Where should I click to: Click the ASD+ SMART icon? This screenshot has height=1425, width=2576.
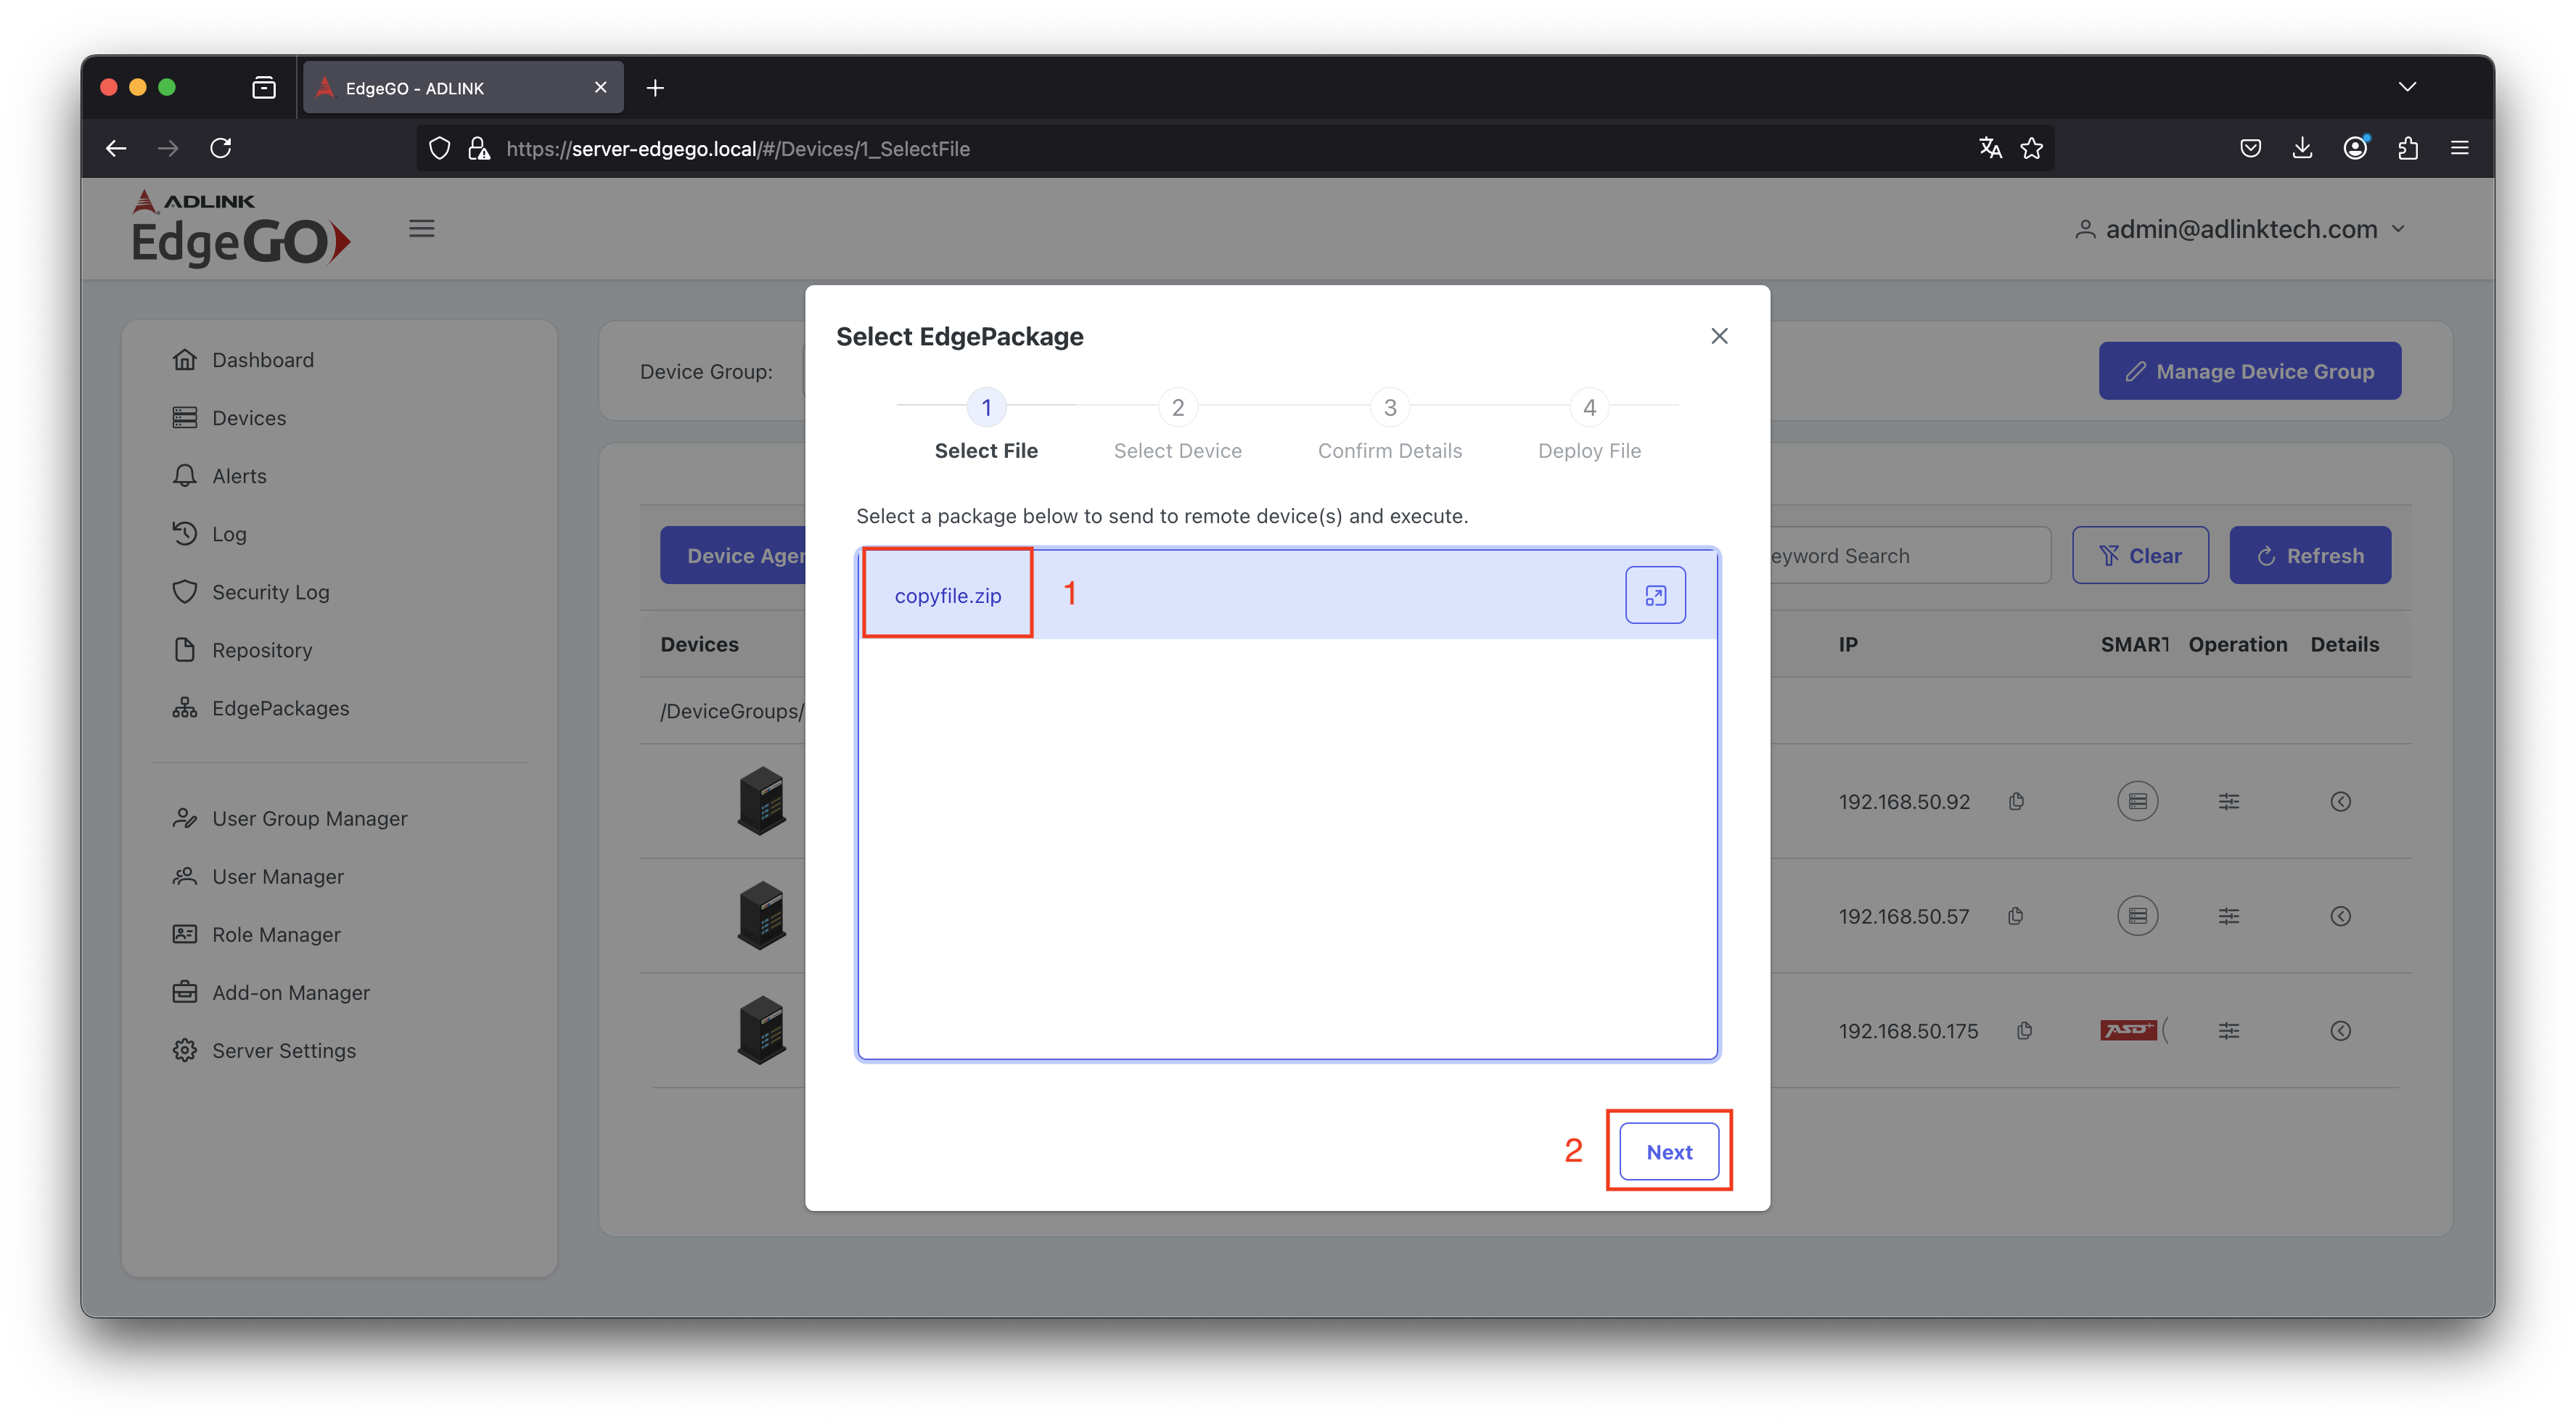pyautogui.click(x=2128, y=1030)
